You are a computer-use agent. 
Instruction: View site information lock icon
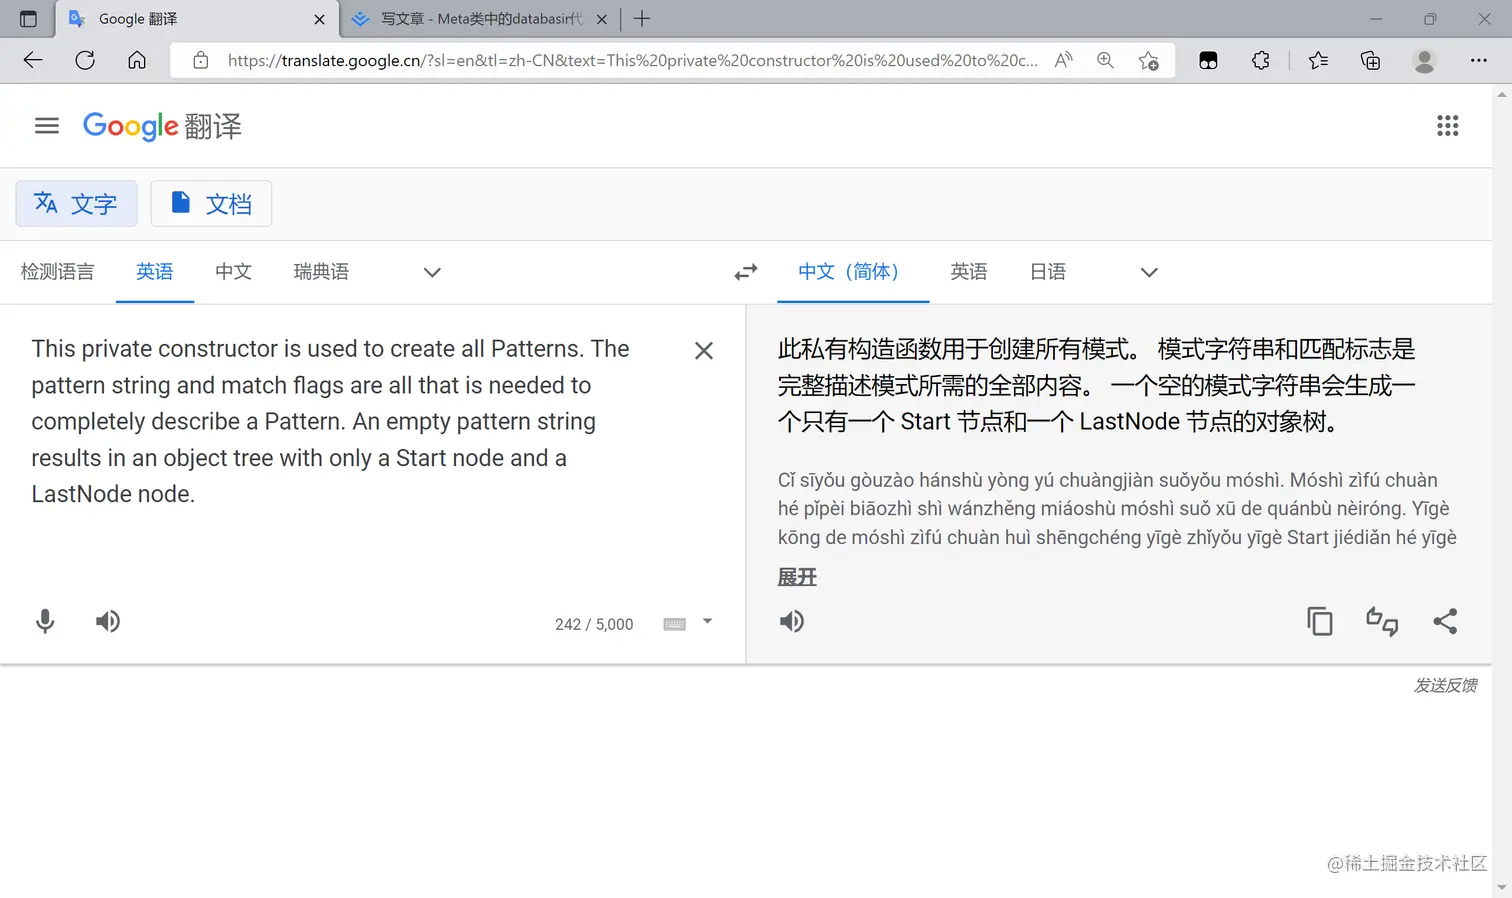tap(201, 60)
